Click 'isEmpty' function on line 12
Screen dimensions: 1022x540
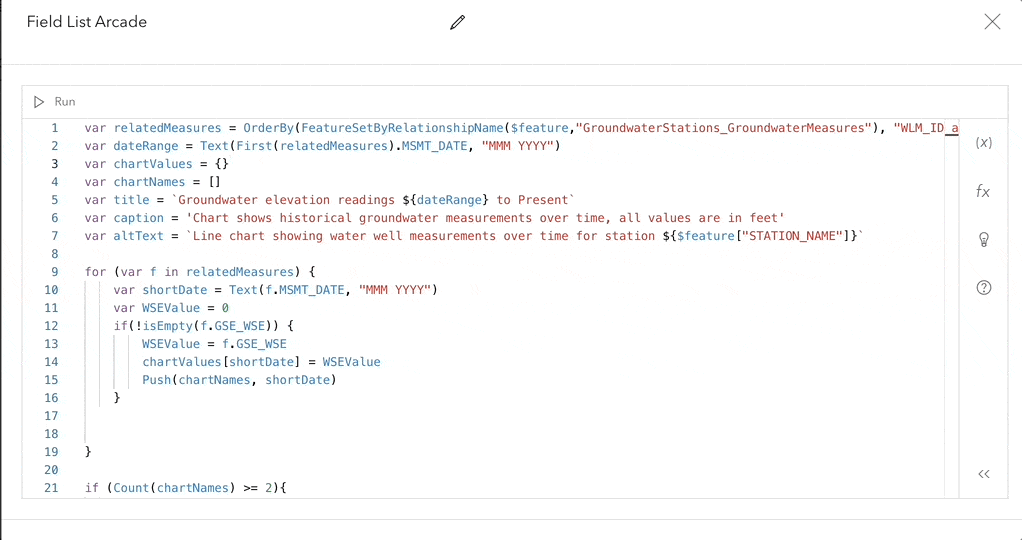pyautogui.click(x=168, y=326)
